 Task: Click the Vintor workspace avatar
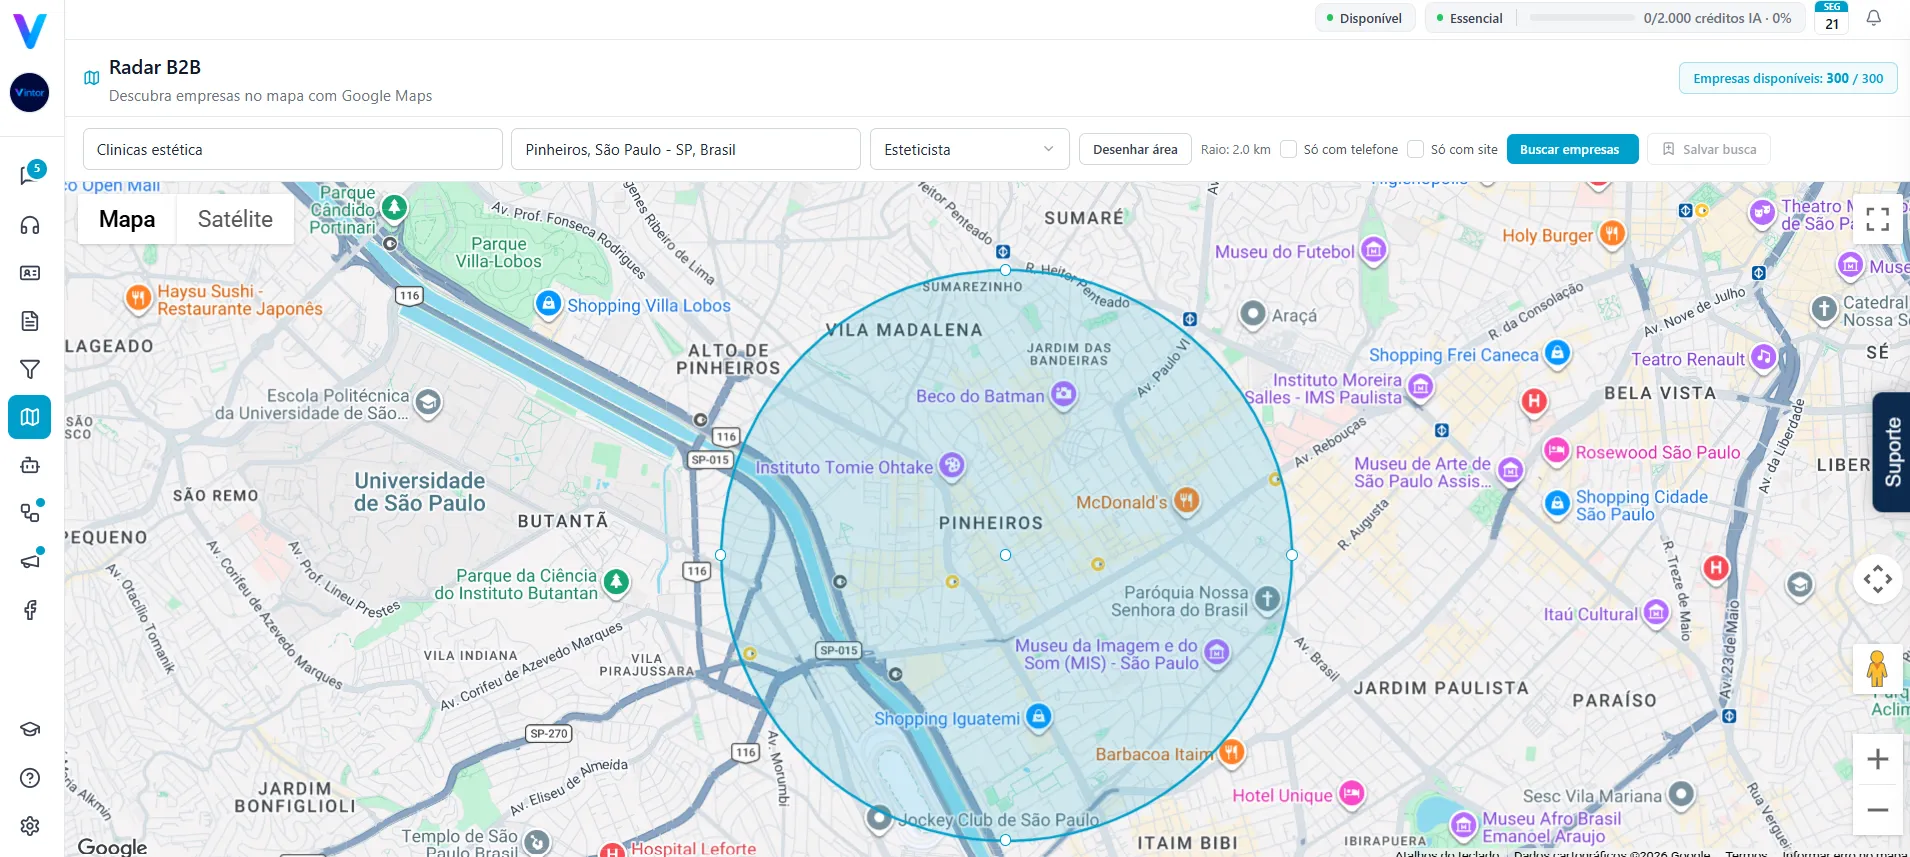click(30, 92)
